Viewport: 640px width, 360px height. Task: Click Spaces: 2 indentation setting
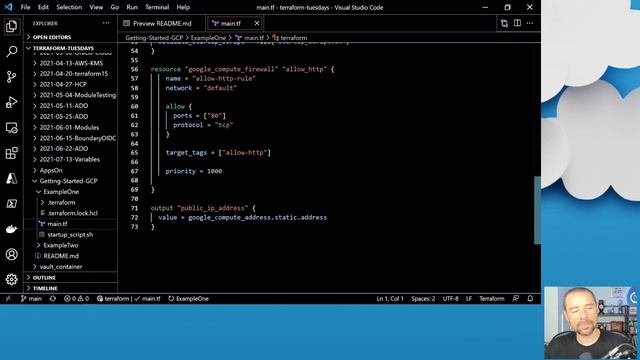423,299
